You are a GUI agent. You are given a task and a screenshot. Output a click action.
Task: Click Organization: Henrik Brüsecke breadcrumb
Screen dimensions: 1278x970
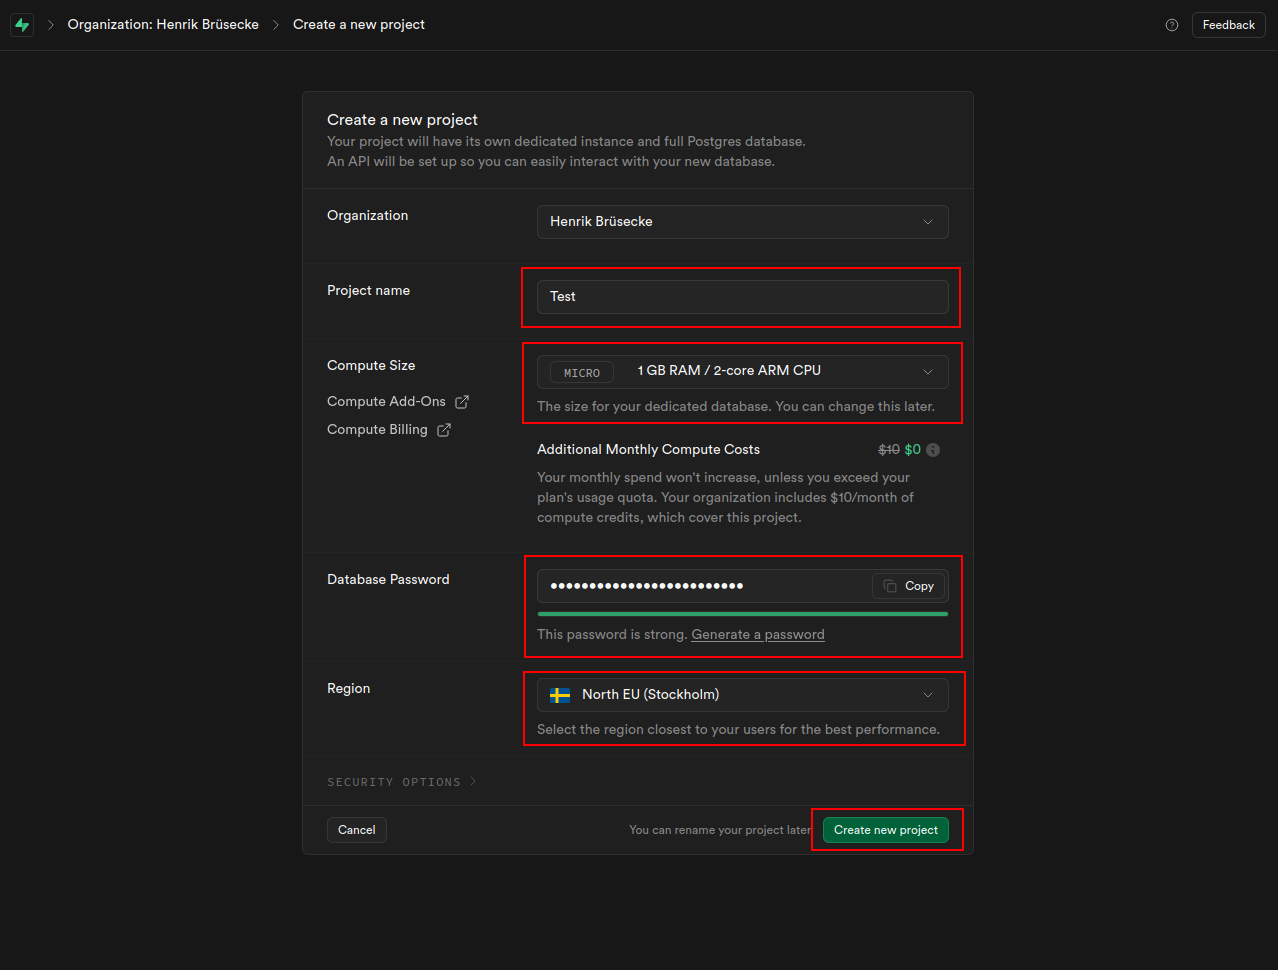tap(163, 25)
